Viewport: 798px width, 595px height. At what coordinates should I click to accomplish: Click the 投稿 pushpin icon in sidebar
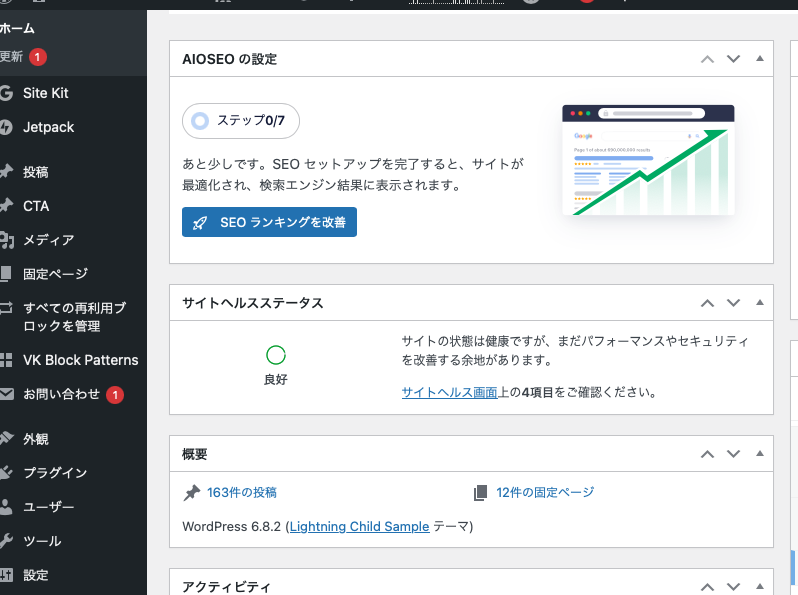point(6,172)
